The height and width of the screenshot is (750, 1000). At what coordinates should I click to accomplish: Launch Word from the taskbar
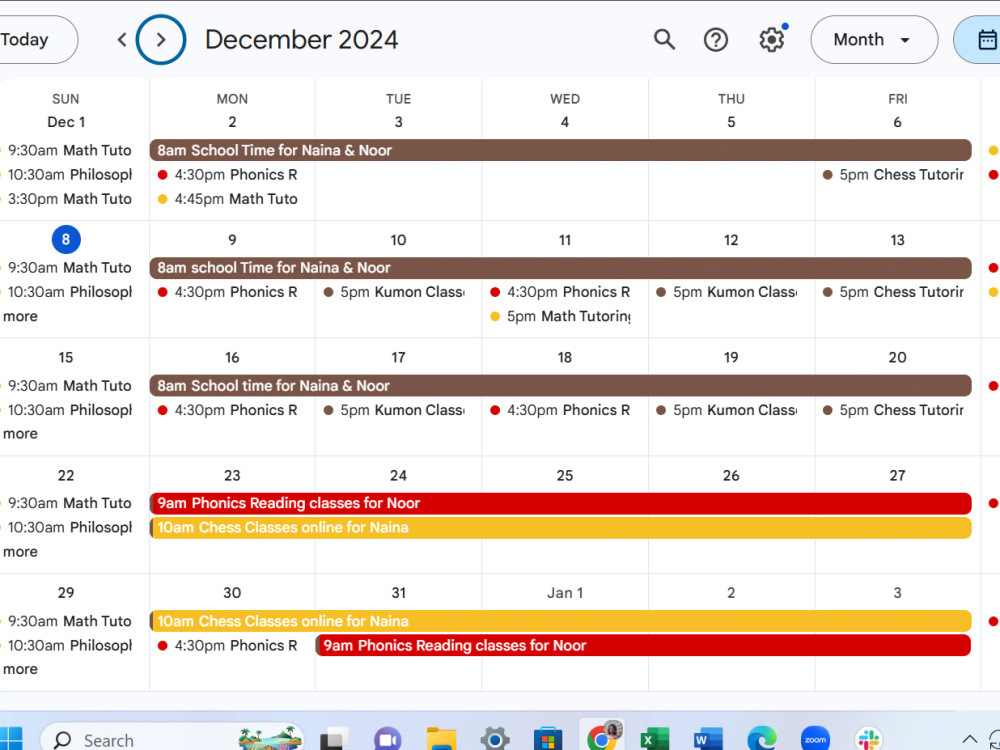tap(708, 740)
